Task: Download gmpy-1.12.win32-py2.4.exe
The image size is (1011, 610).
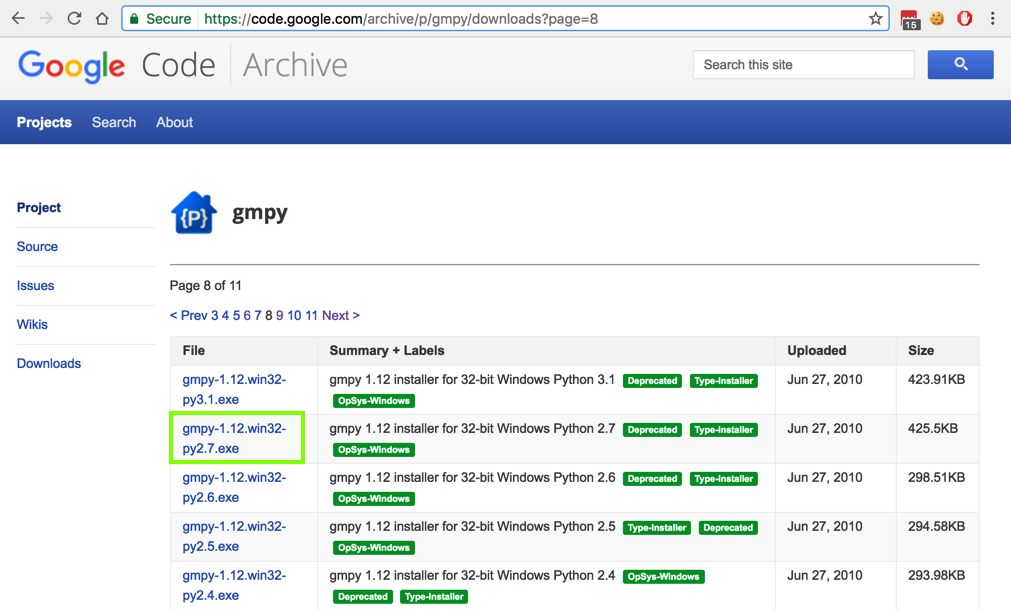Action: point(234,585)
